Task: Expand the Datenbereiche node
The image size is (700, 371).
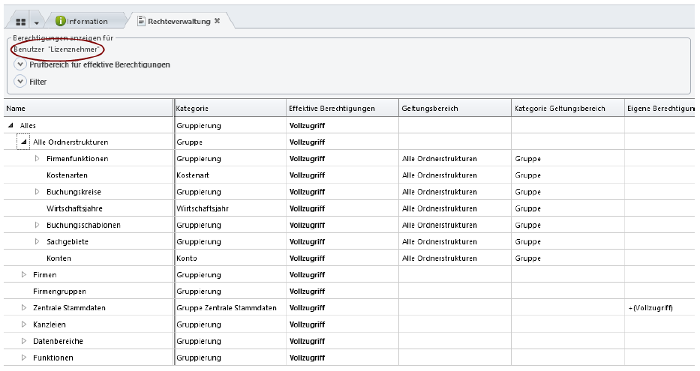Action: 24,341
